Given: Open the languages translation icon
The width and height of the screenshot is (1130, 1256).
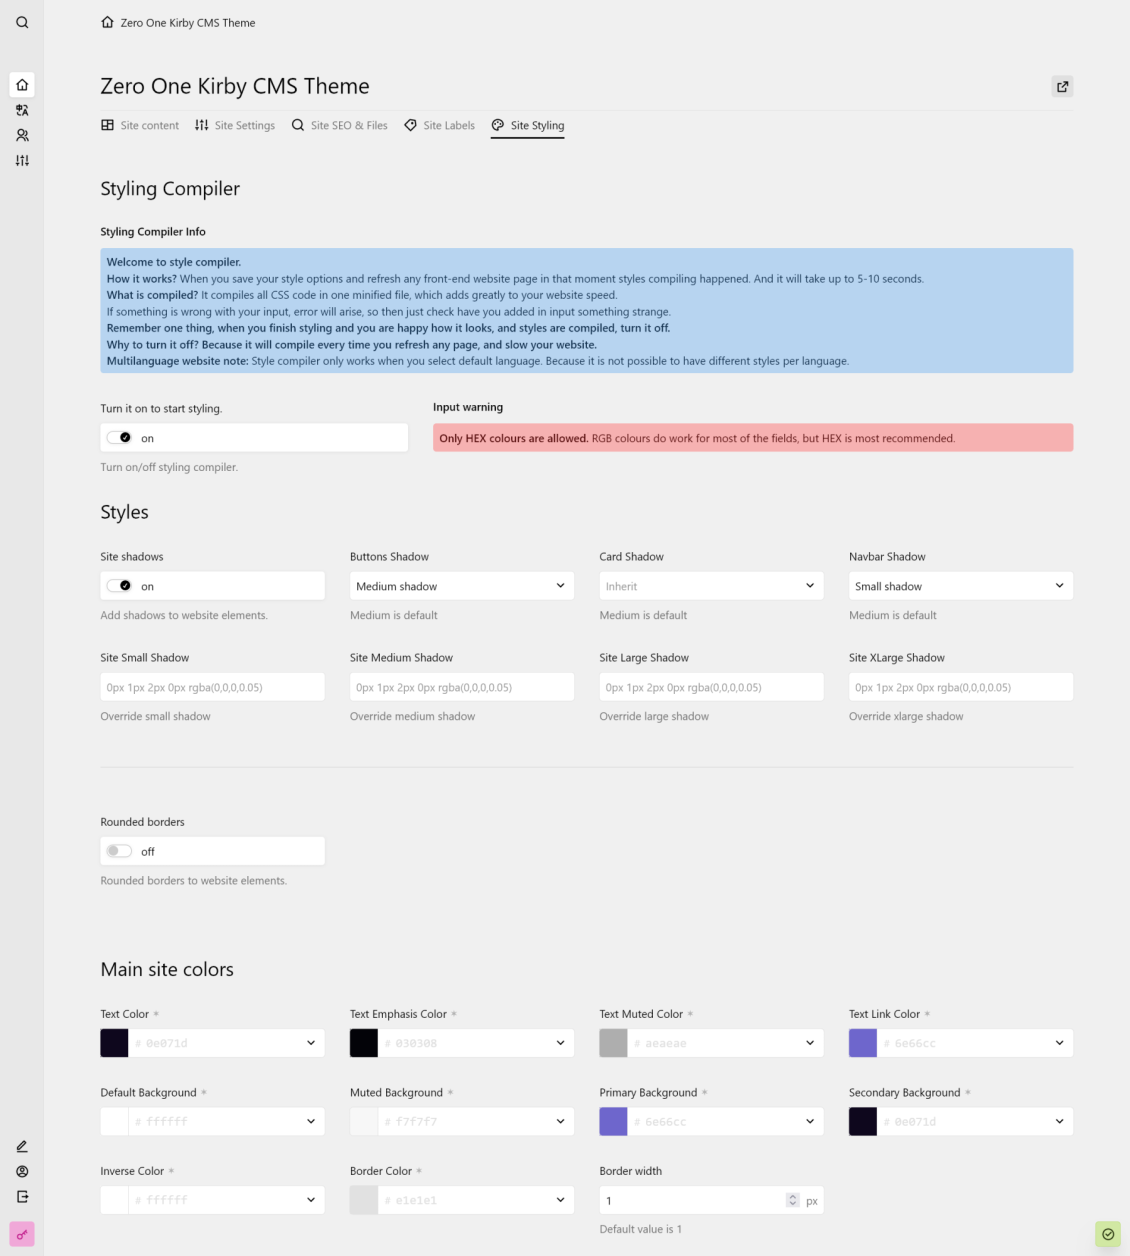Looking at the screenshot, I should [x=22, y=110].
